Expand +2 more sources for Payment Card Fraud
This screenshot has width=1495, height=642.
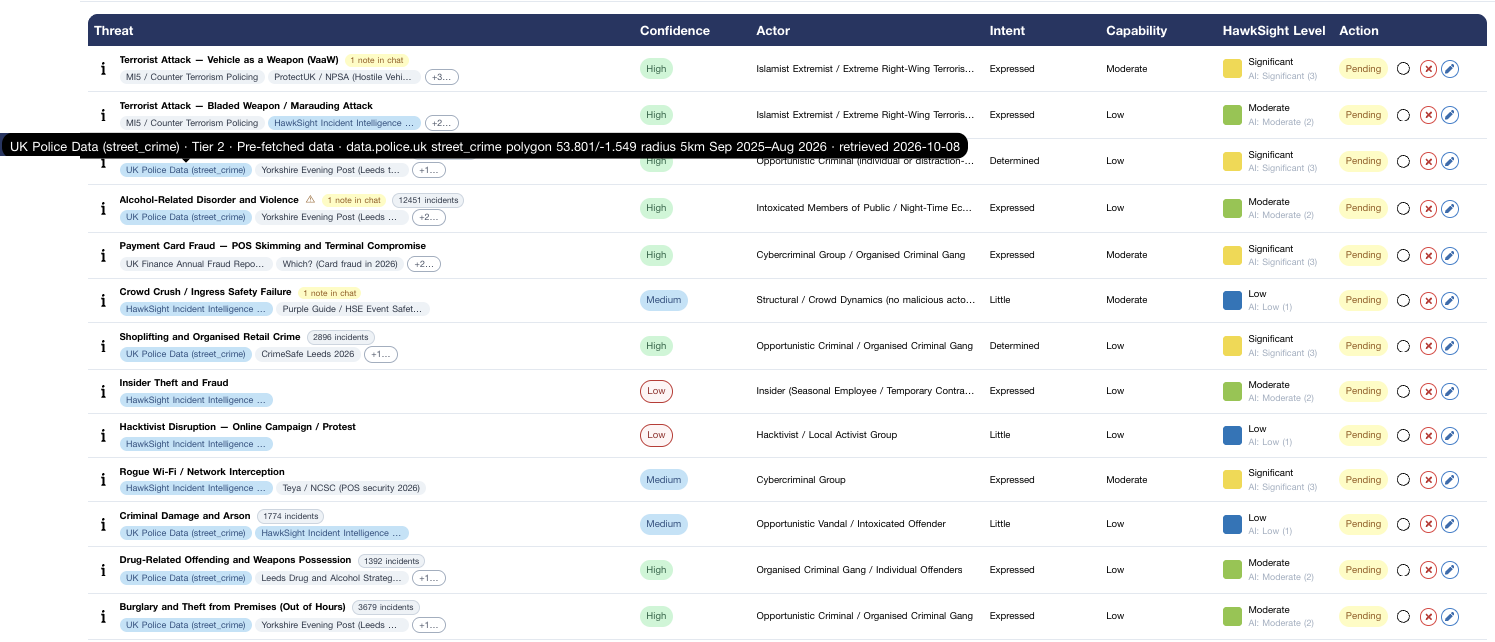424,264
